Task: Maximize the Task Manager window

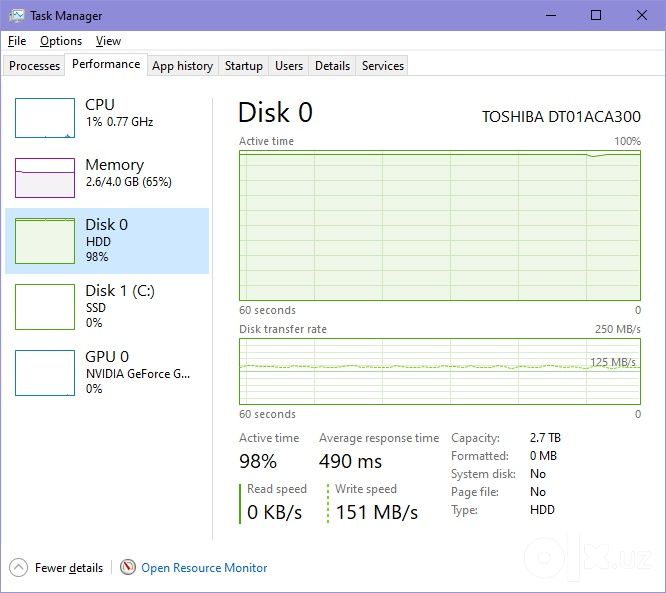Action: pyautogui.click(x=596, y=15)
